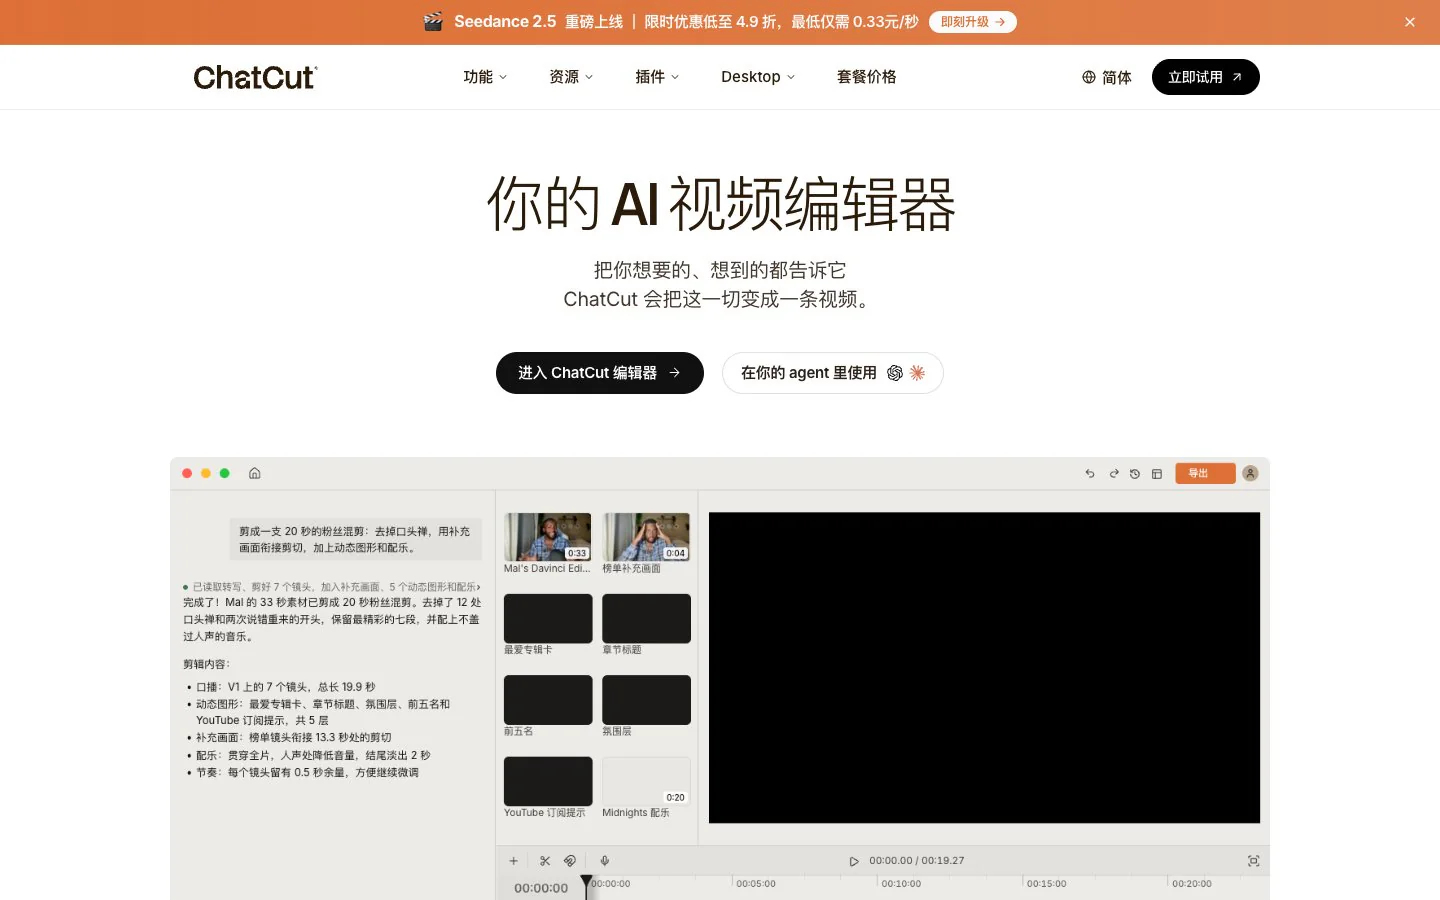This screenshot has width=1440, height=900.
Task: Click the 00:15:00 timeline ruler mark
Action: [x=1046, y=884]
